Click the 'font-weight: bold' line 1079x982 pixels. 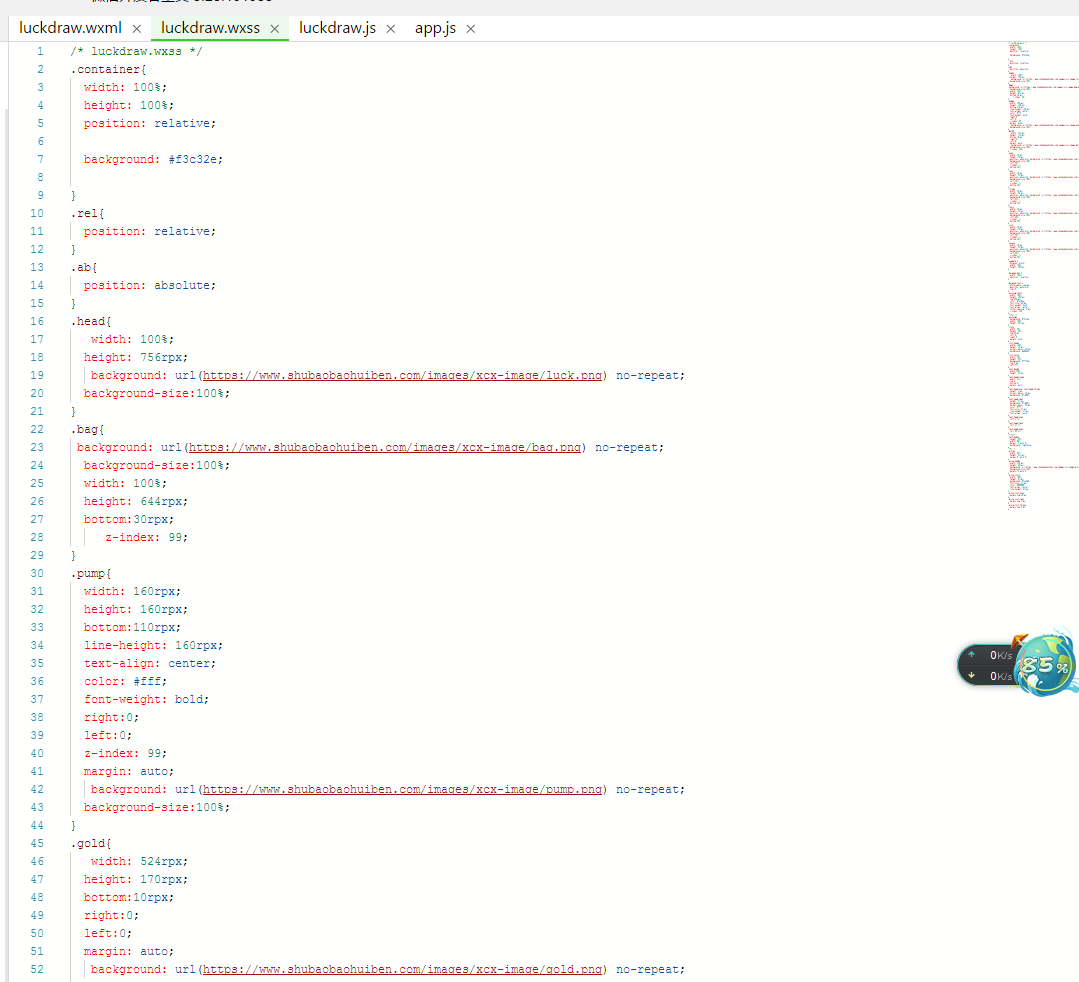147,699
